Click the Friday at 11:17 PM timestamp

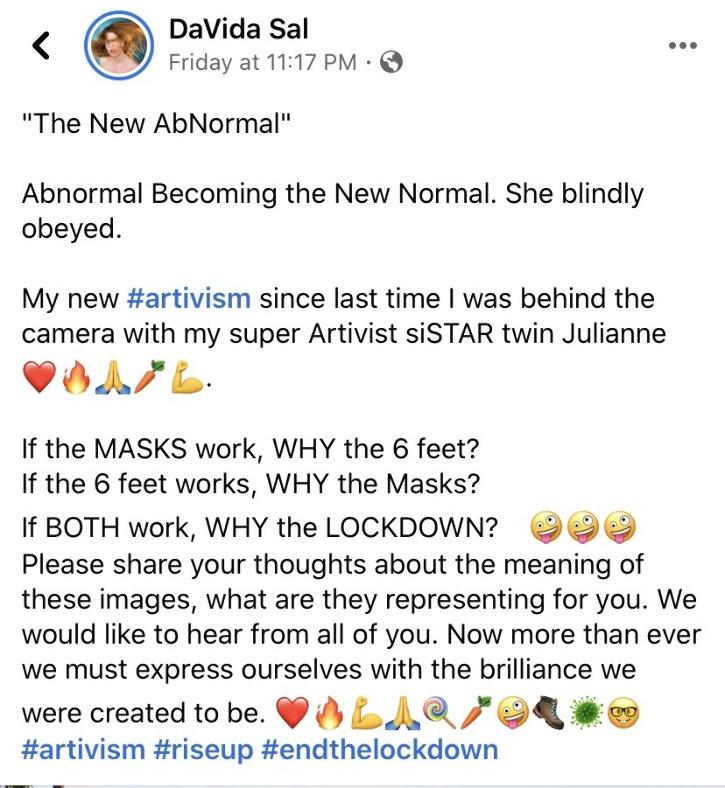262,62
